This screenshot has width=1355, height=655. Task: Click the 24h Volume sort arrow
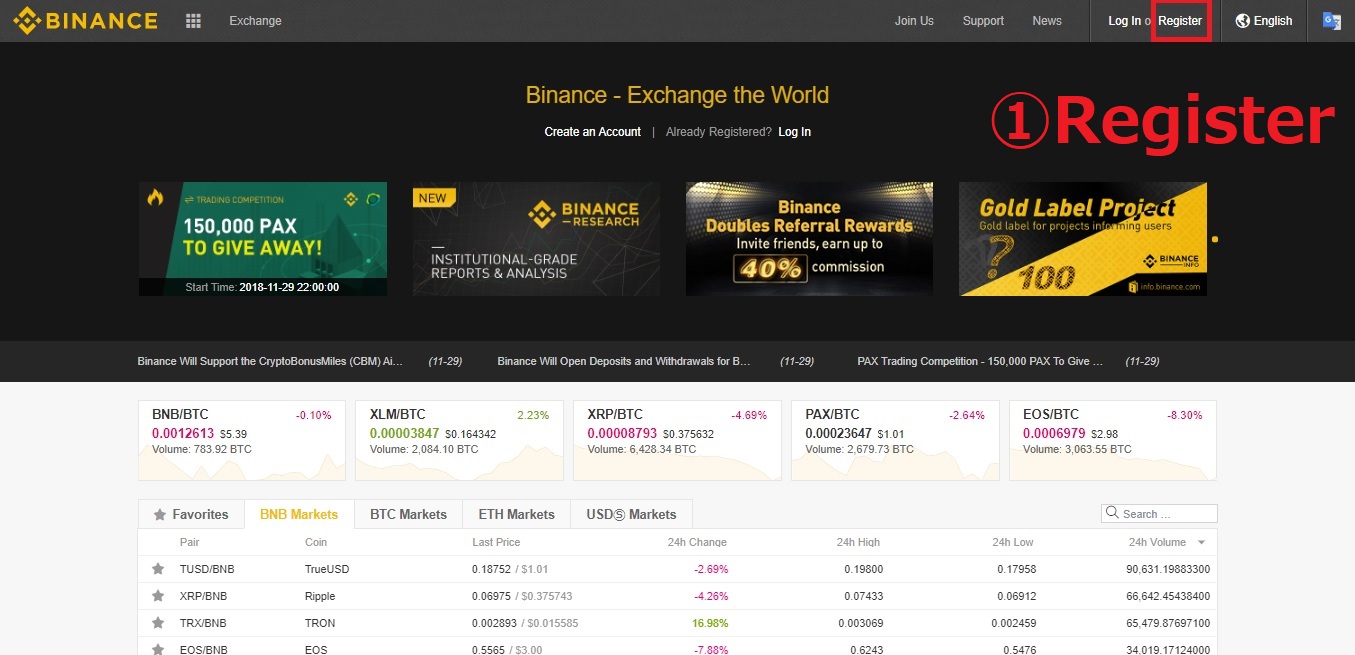point(1201,542)
